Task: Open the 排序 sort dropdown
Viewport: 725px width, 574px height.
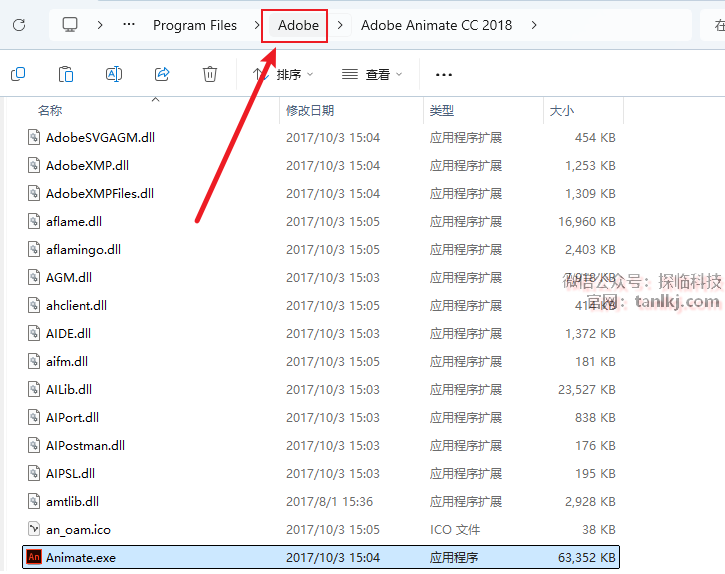Action: pos(283,74)
